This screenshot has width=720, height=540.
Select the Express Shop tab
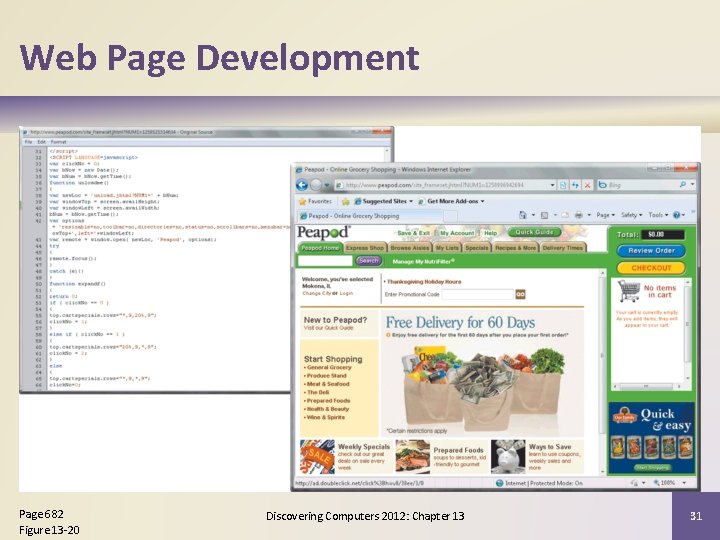(x=365, y=248)
